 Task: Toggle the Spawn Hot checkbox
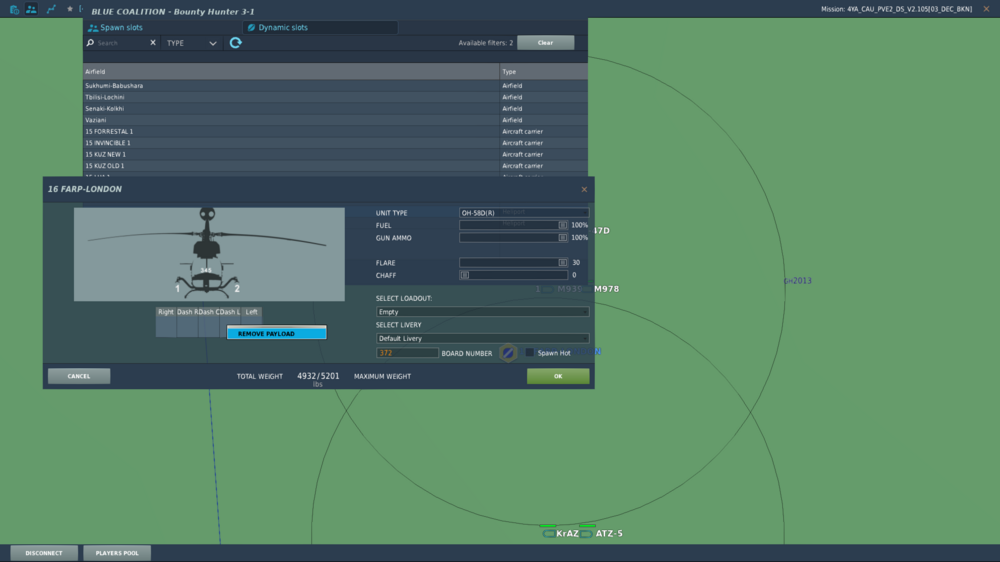pyautogui.click(x=529, y=353)
